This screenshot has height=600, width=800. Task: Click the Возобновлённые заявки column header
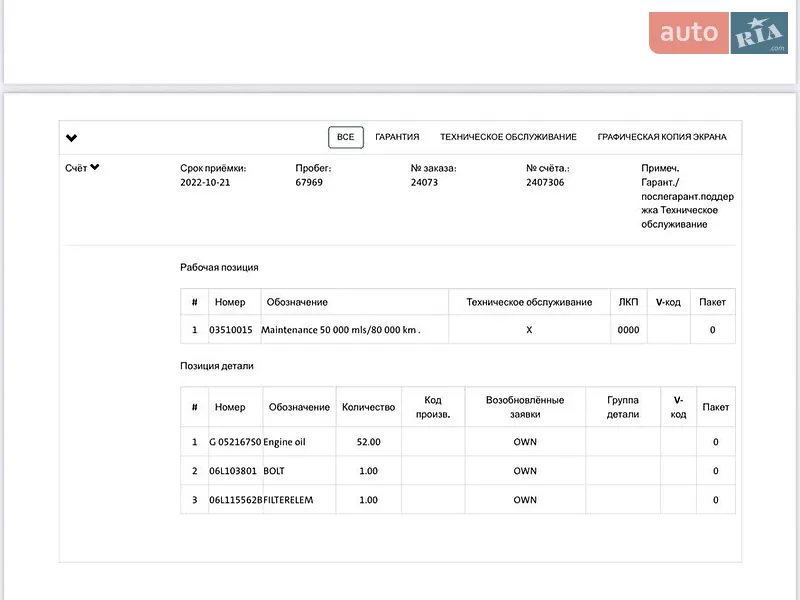[525, 407]
